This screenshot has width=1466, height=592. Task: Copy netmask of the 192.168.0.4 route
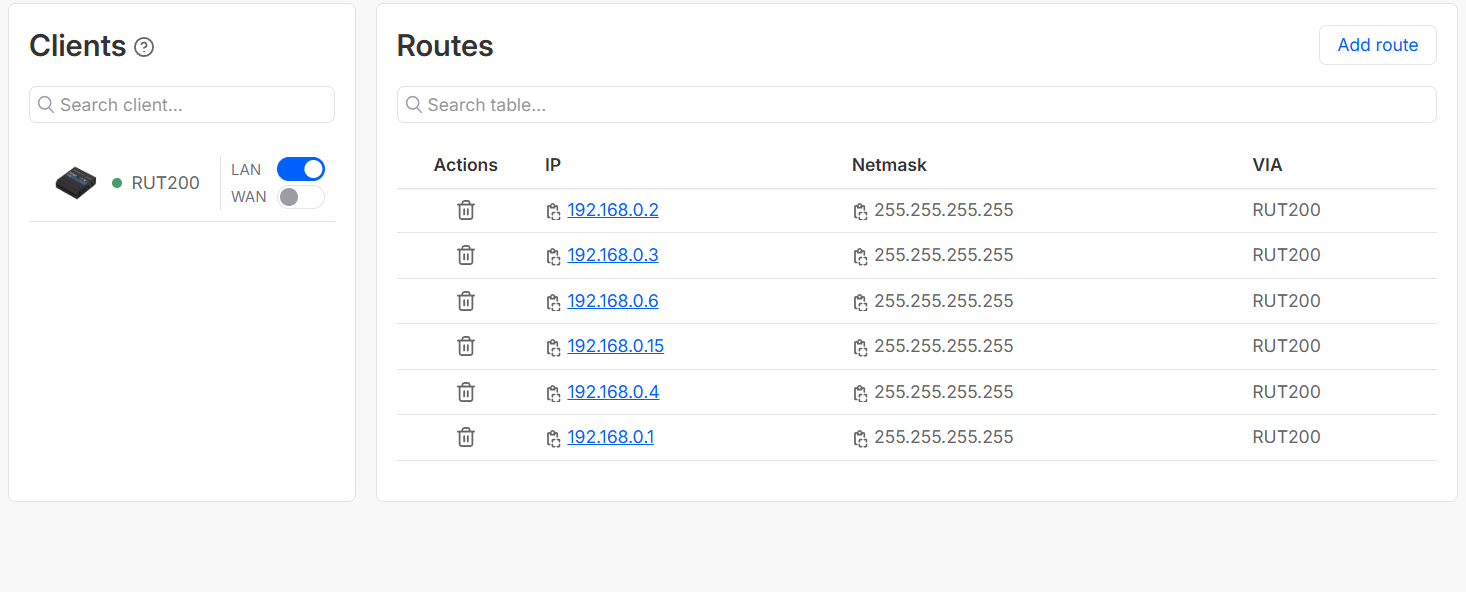point(860,393)
